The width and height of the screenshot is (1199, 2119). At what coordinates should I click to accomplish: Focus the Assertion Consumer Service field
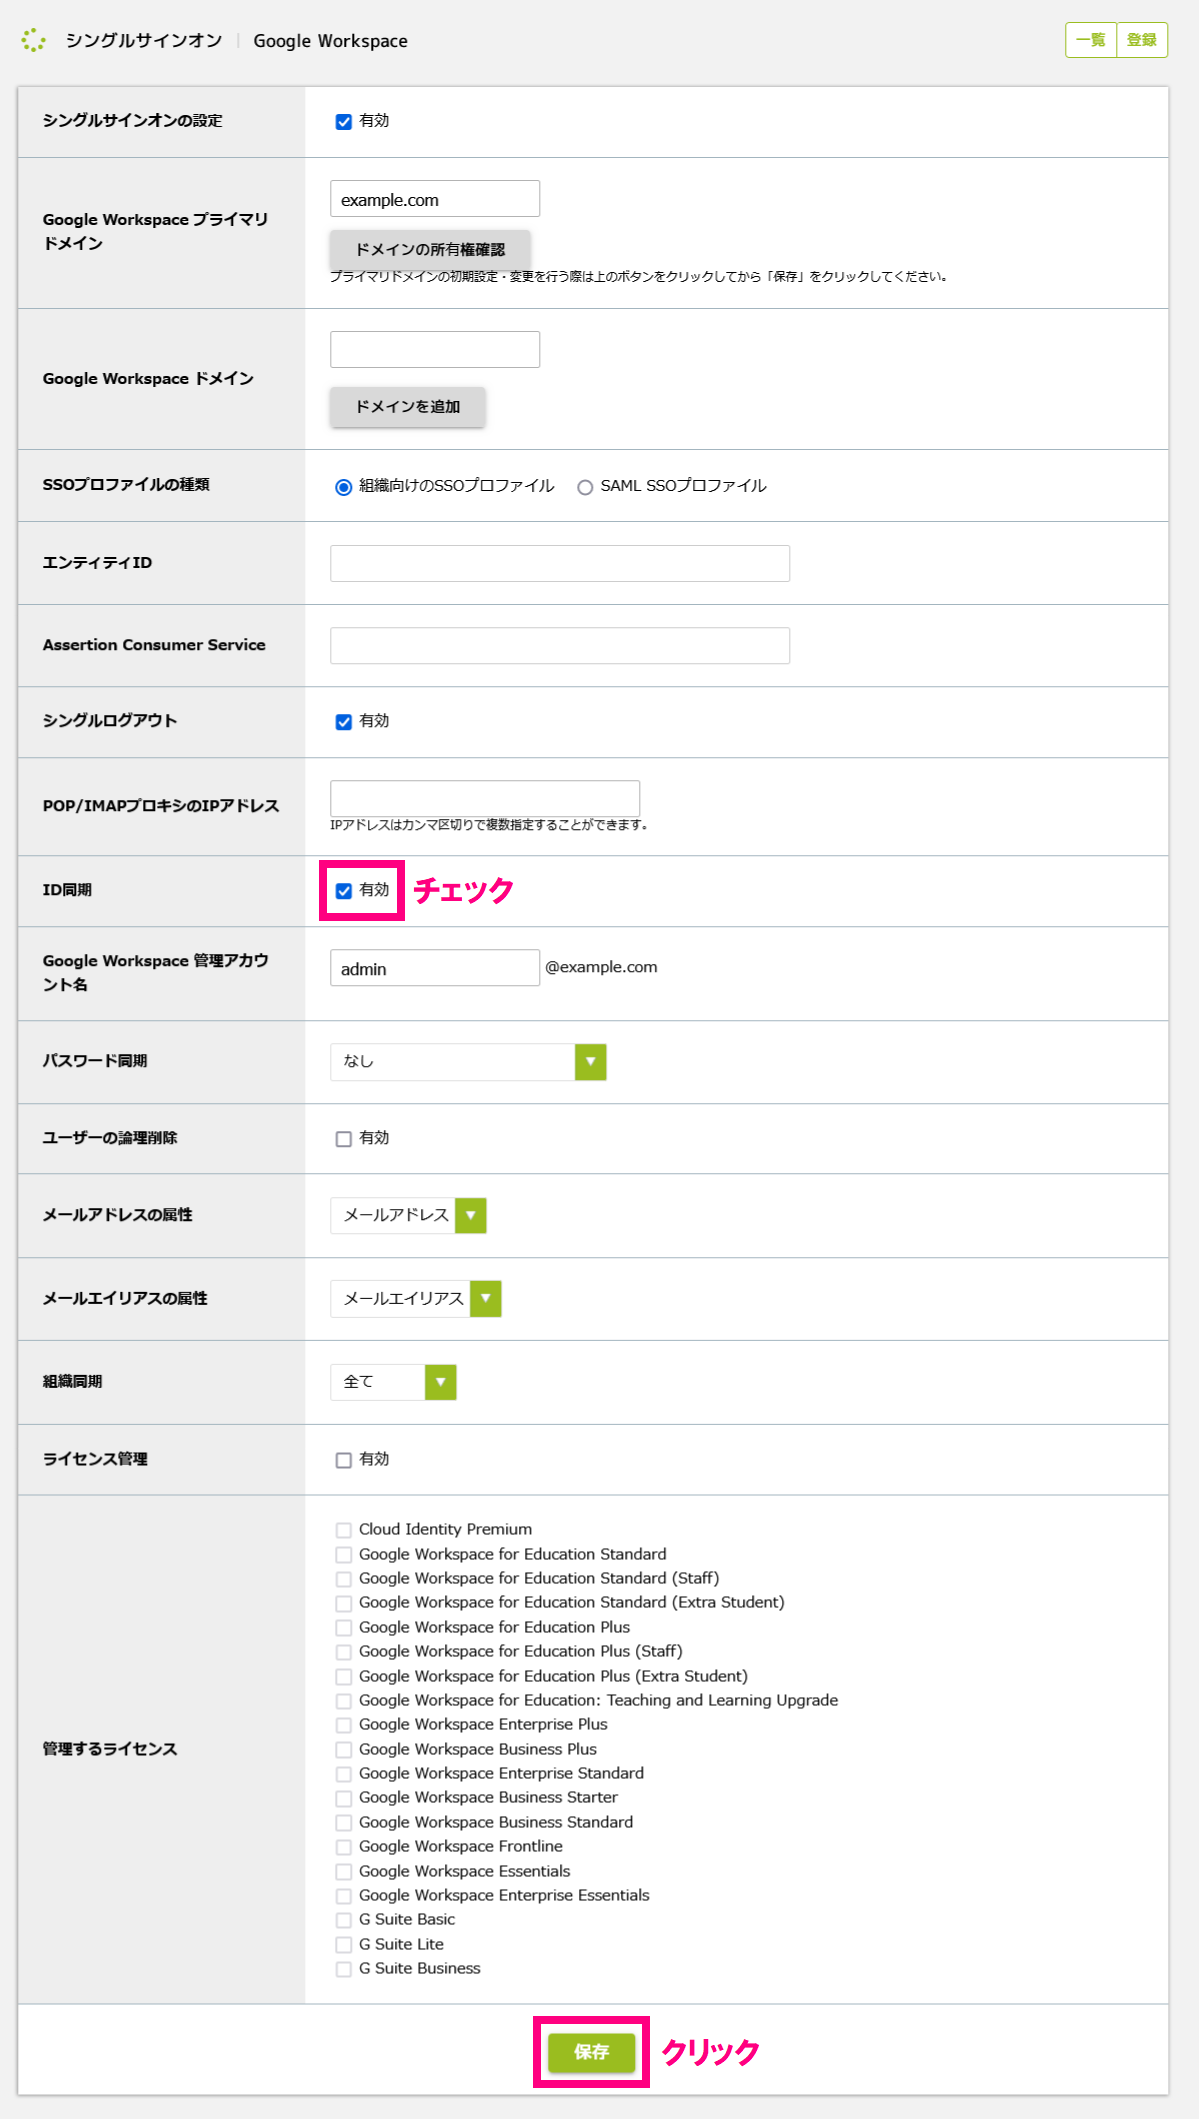point(560,645)
